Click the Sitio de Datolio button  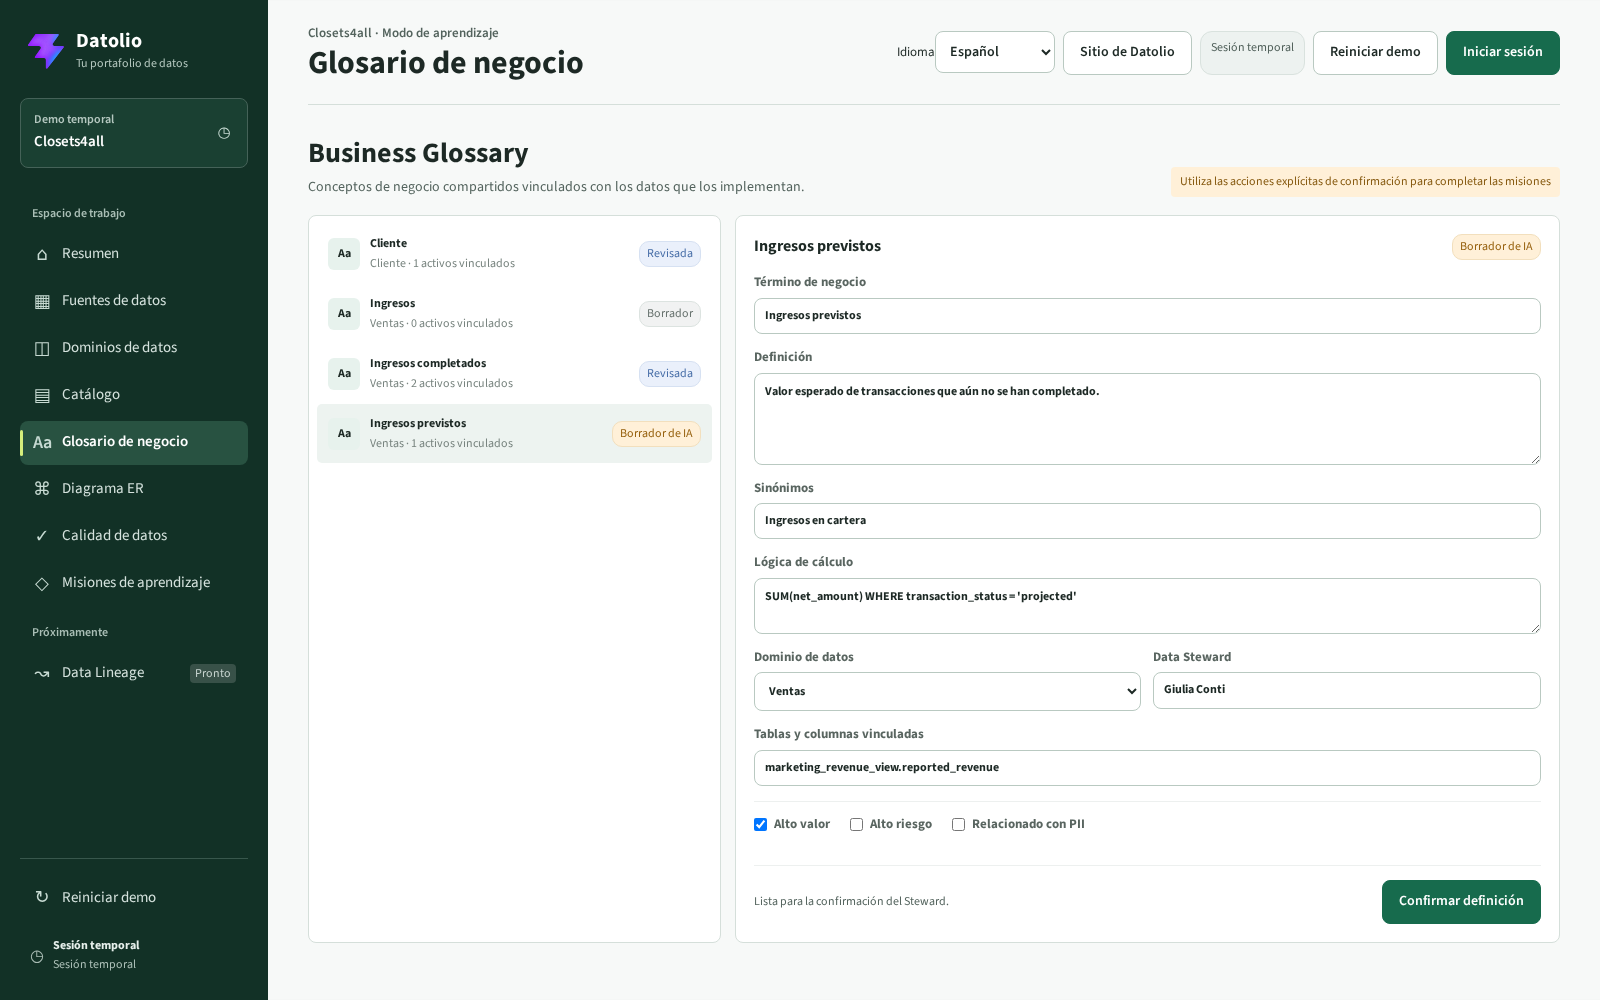(x=1127, y=52)
